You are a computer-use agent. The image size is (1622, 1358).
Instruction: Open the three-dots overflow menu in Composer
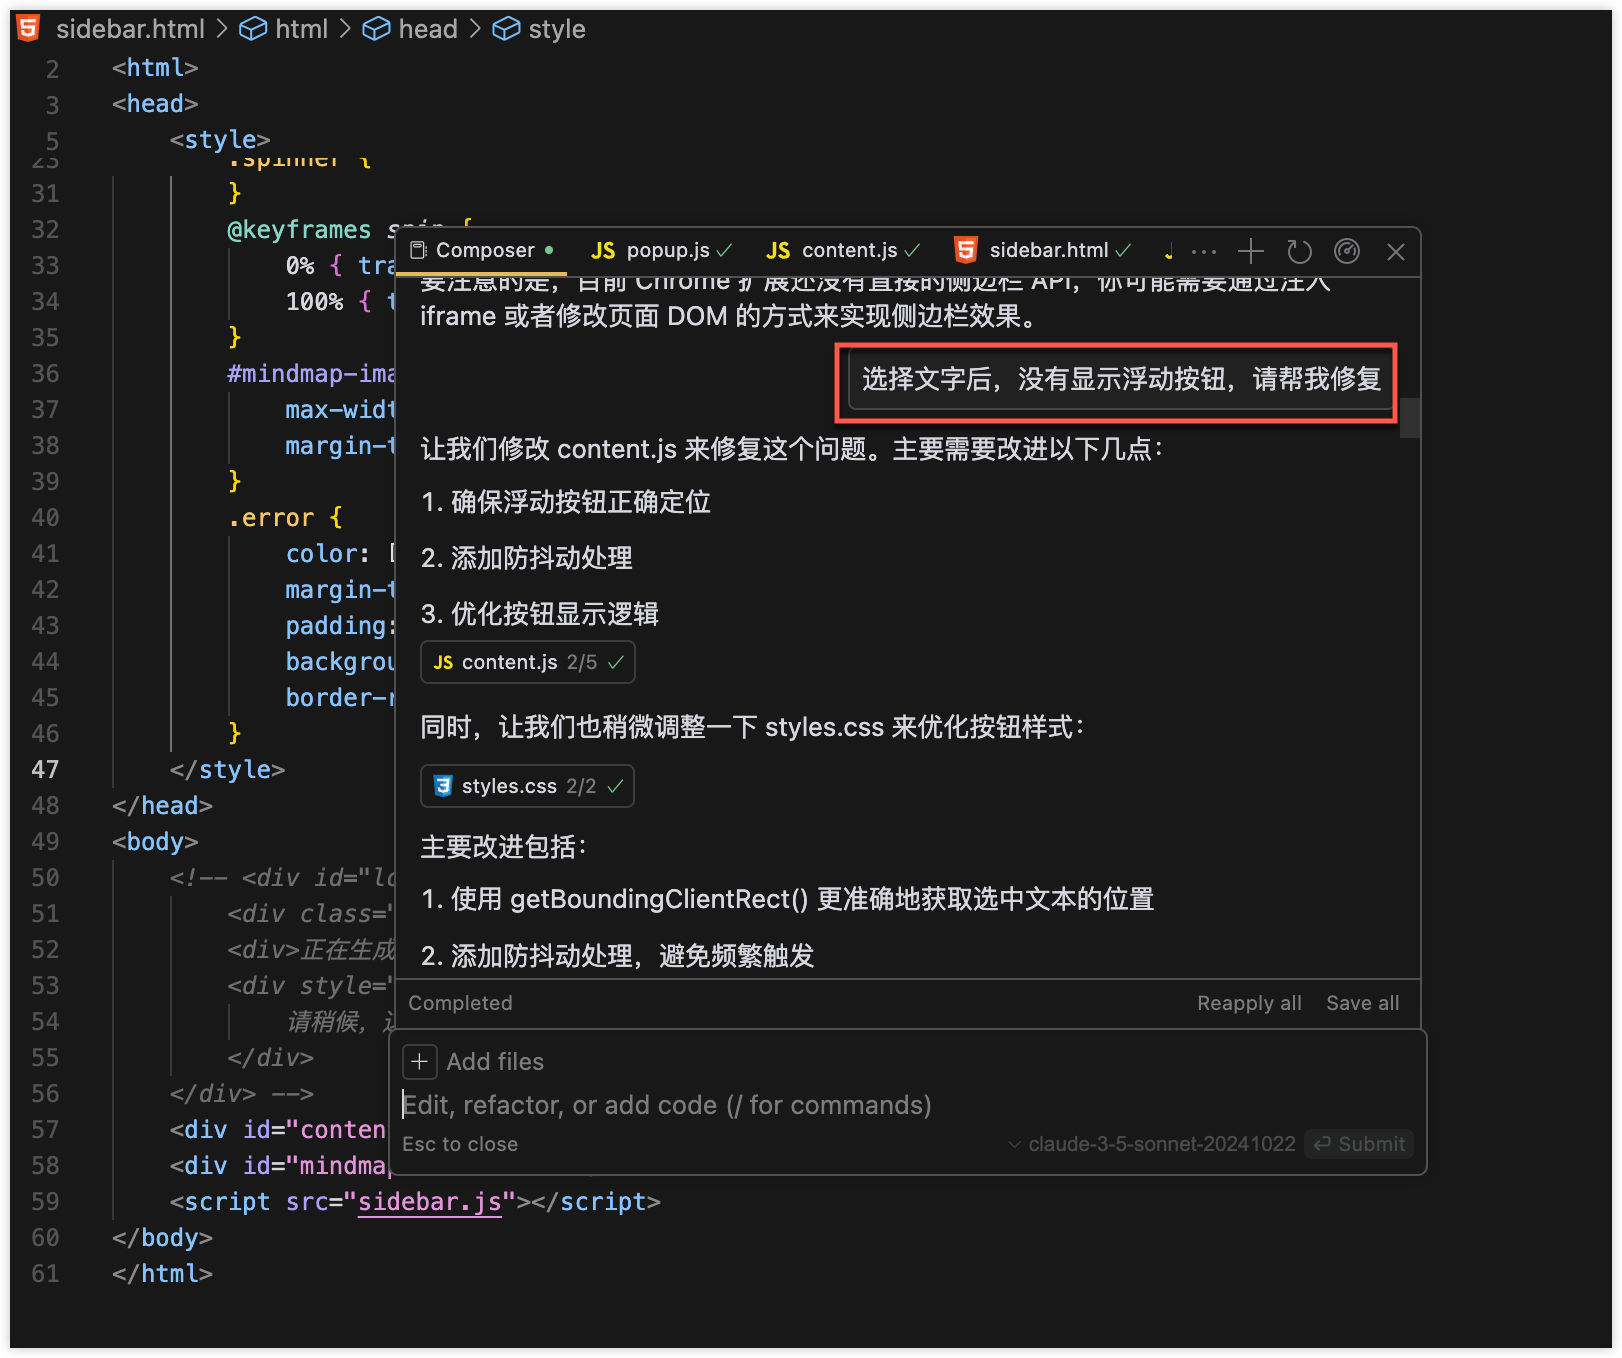click(x=1204, y=251)
